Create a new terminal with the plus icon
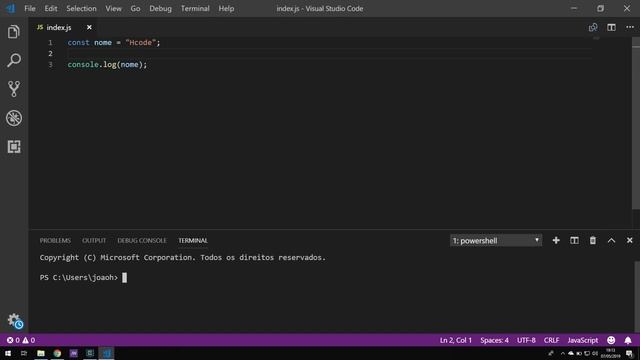This screenshot has height=360, width=640. pos(556,240)
